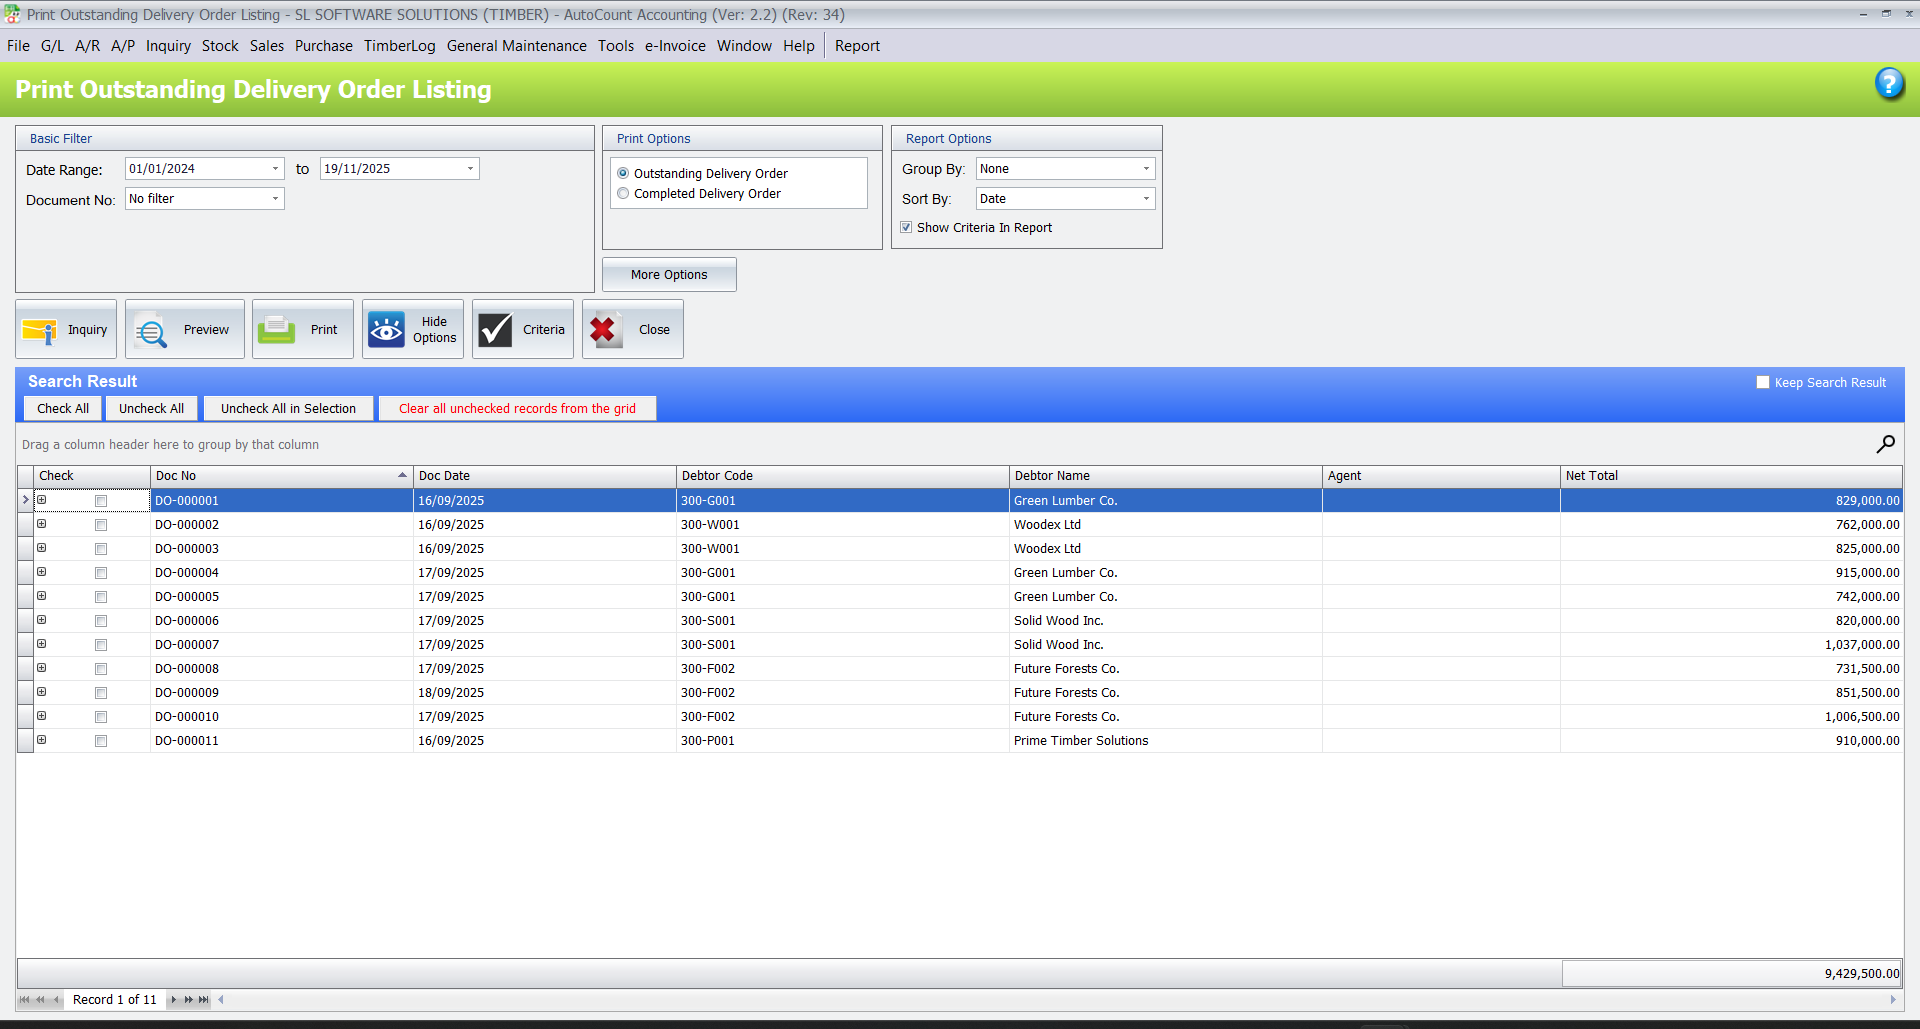Enable Keep Search Result
This screenshot has width=1920, height=1029.
tap(1763, 382)
